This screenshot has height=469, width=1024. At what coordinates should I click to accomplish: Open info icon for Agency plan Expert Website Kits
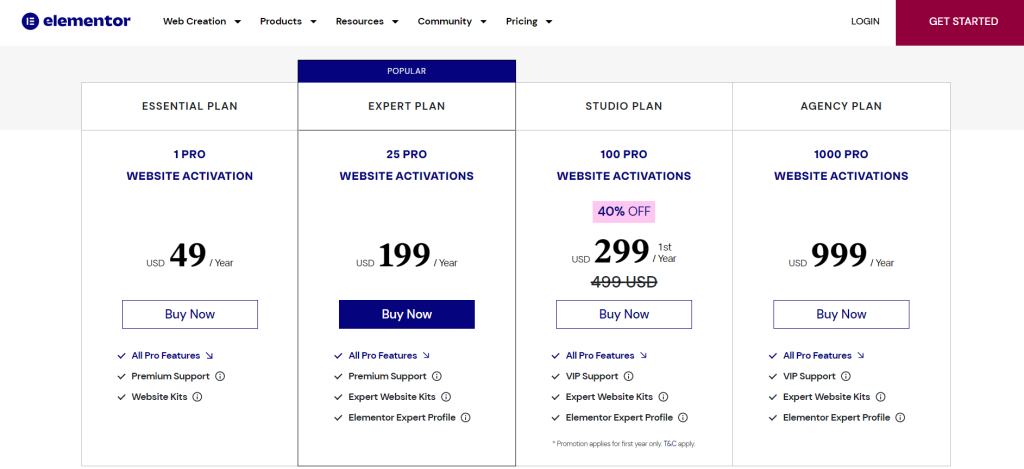[x=880, y=396]
